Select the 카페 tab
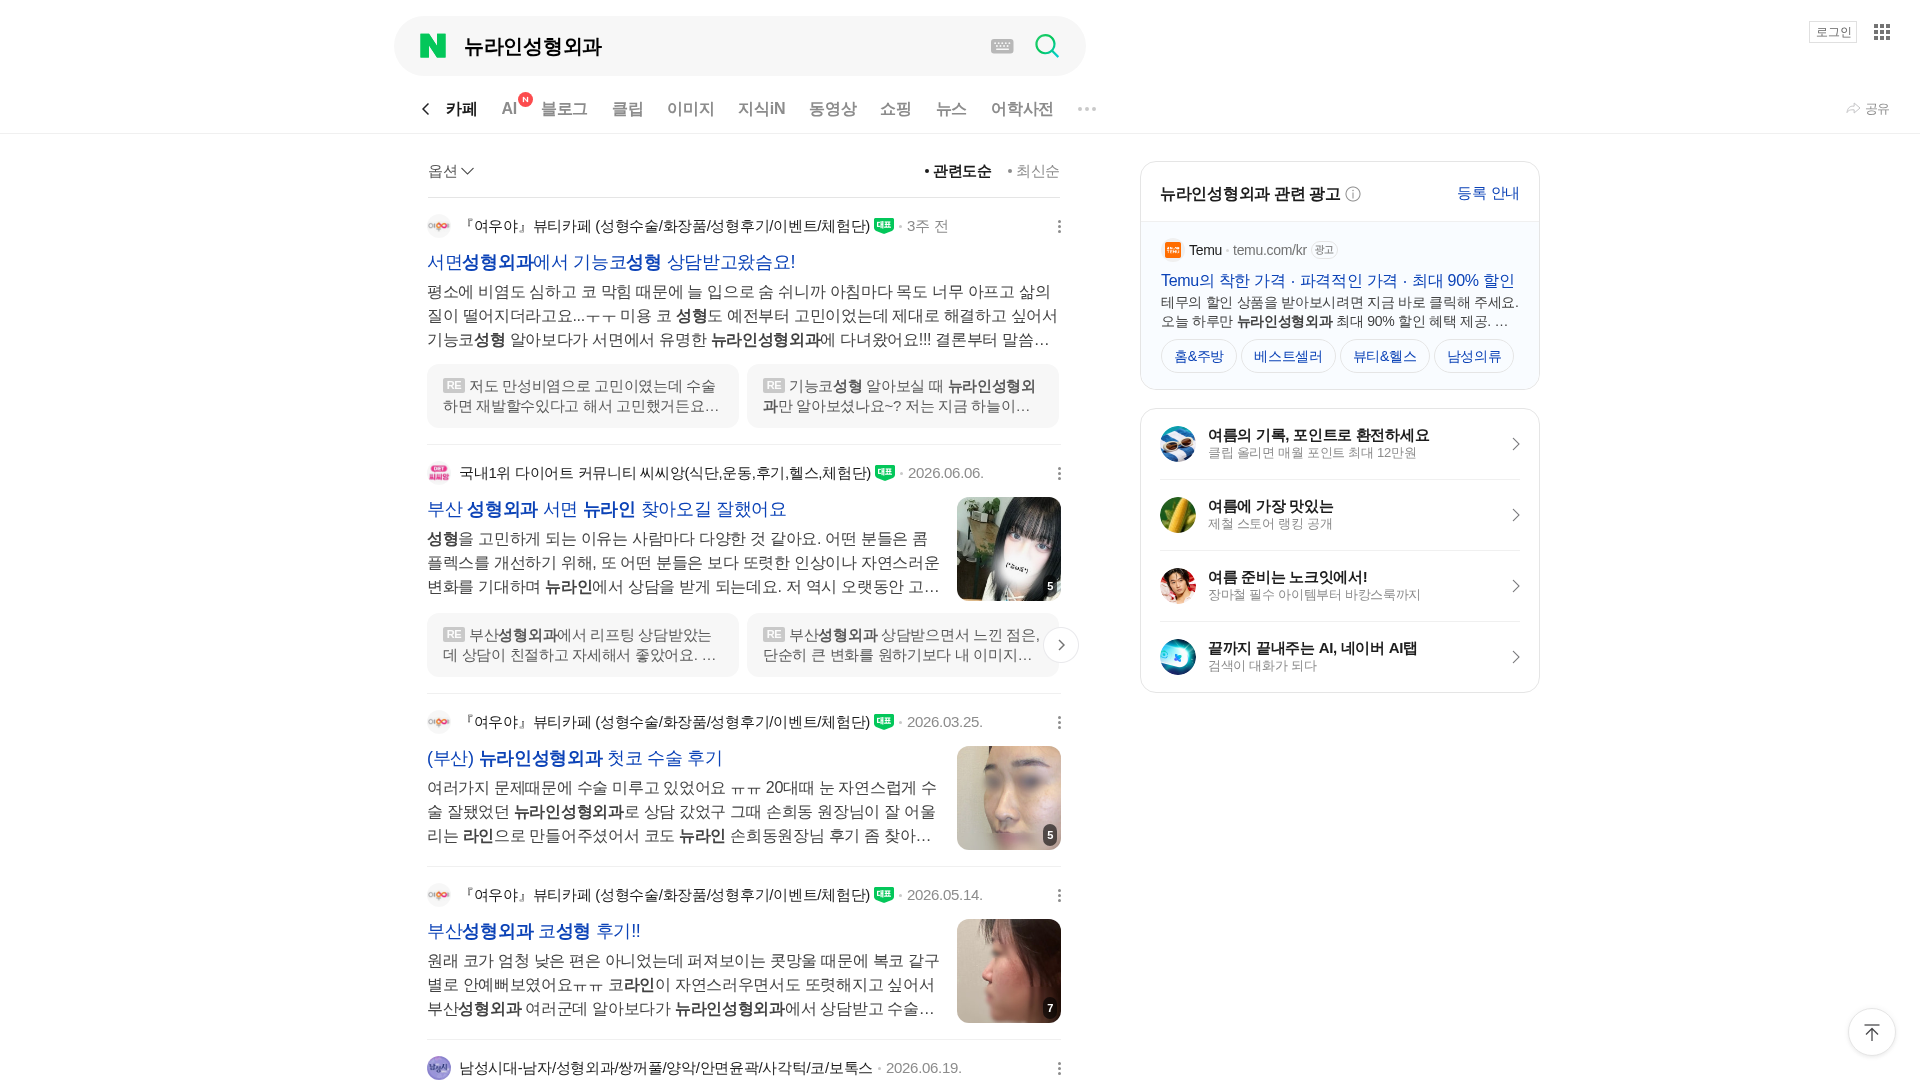 pyautogui.click(x=461, y=109)
